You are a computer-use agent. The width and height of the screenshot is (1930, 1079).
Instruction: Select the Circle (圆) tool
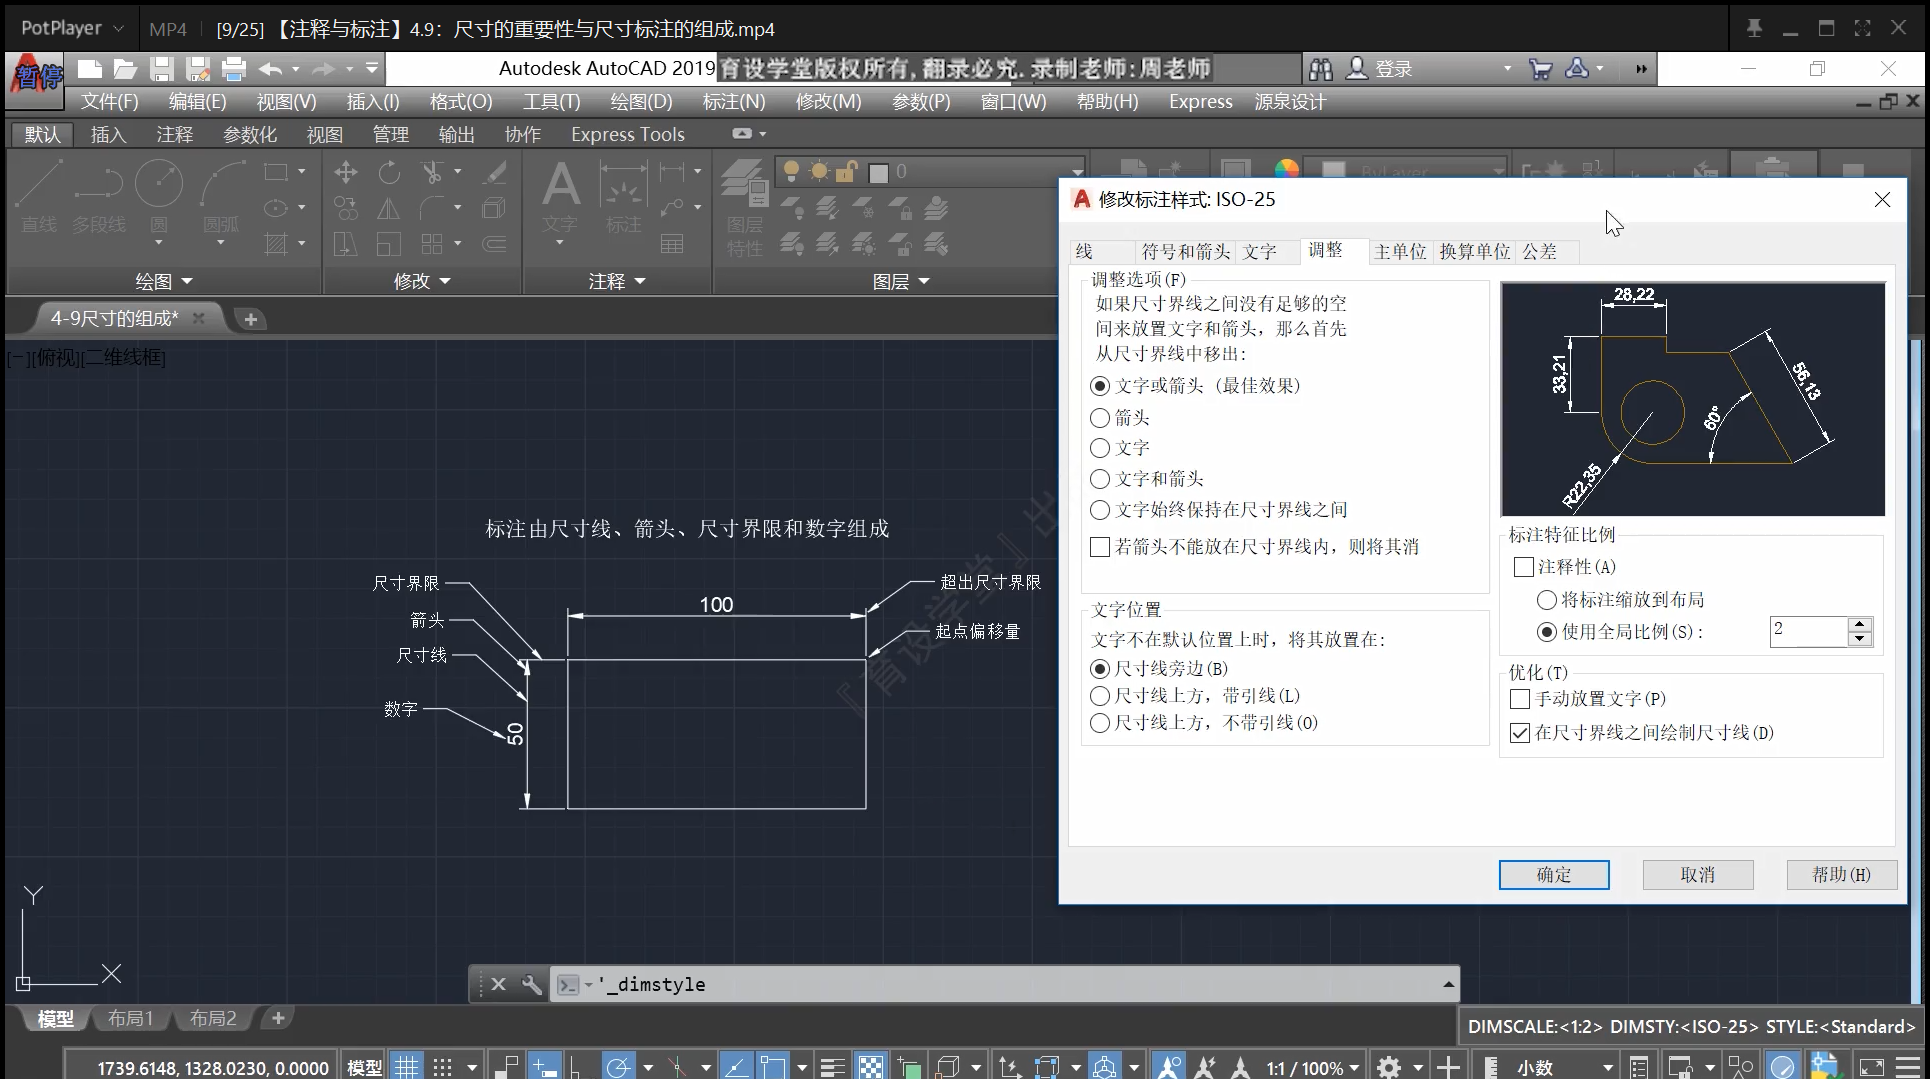pos(159,197)
